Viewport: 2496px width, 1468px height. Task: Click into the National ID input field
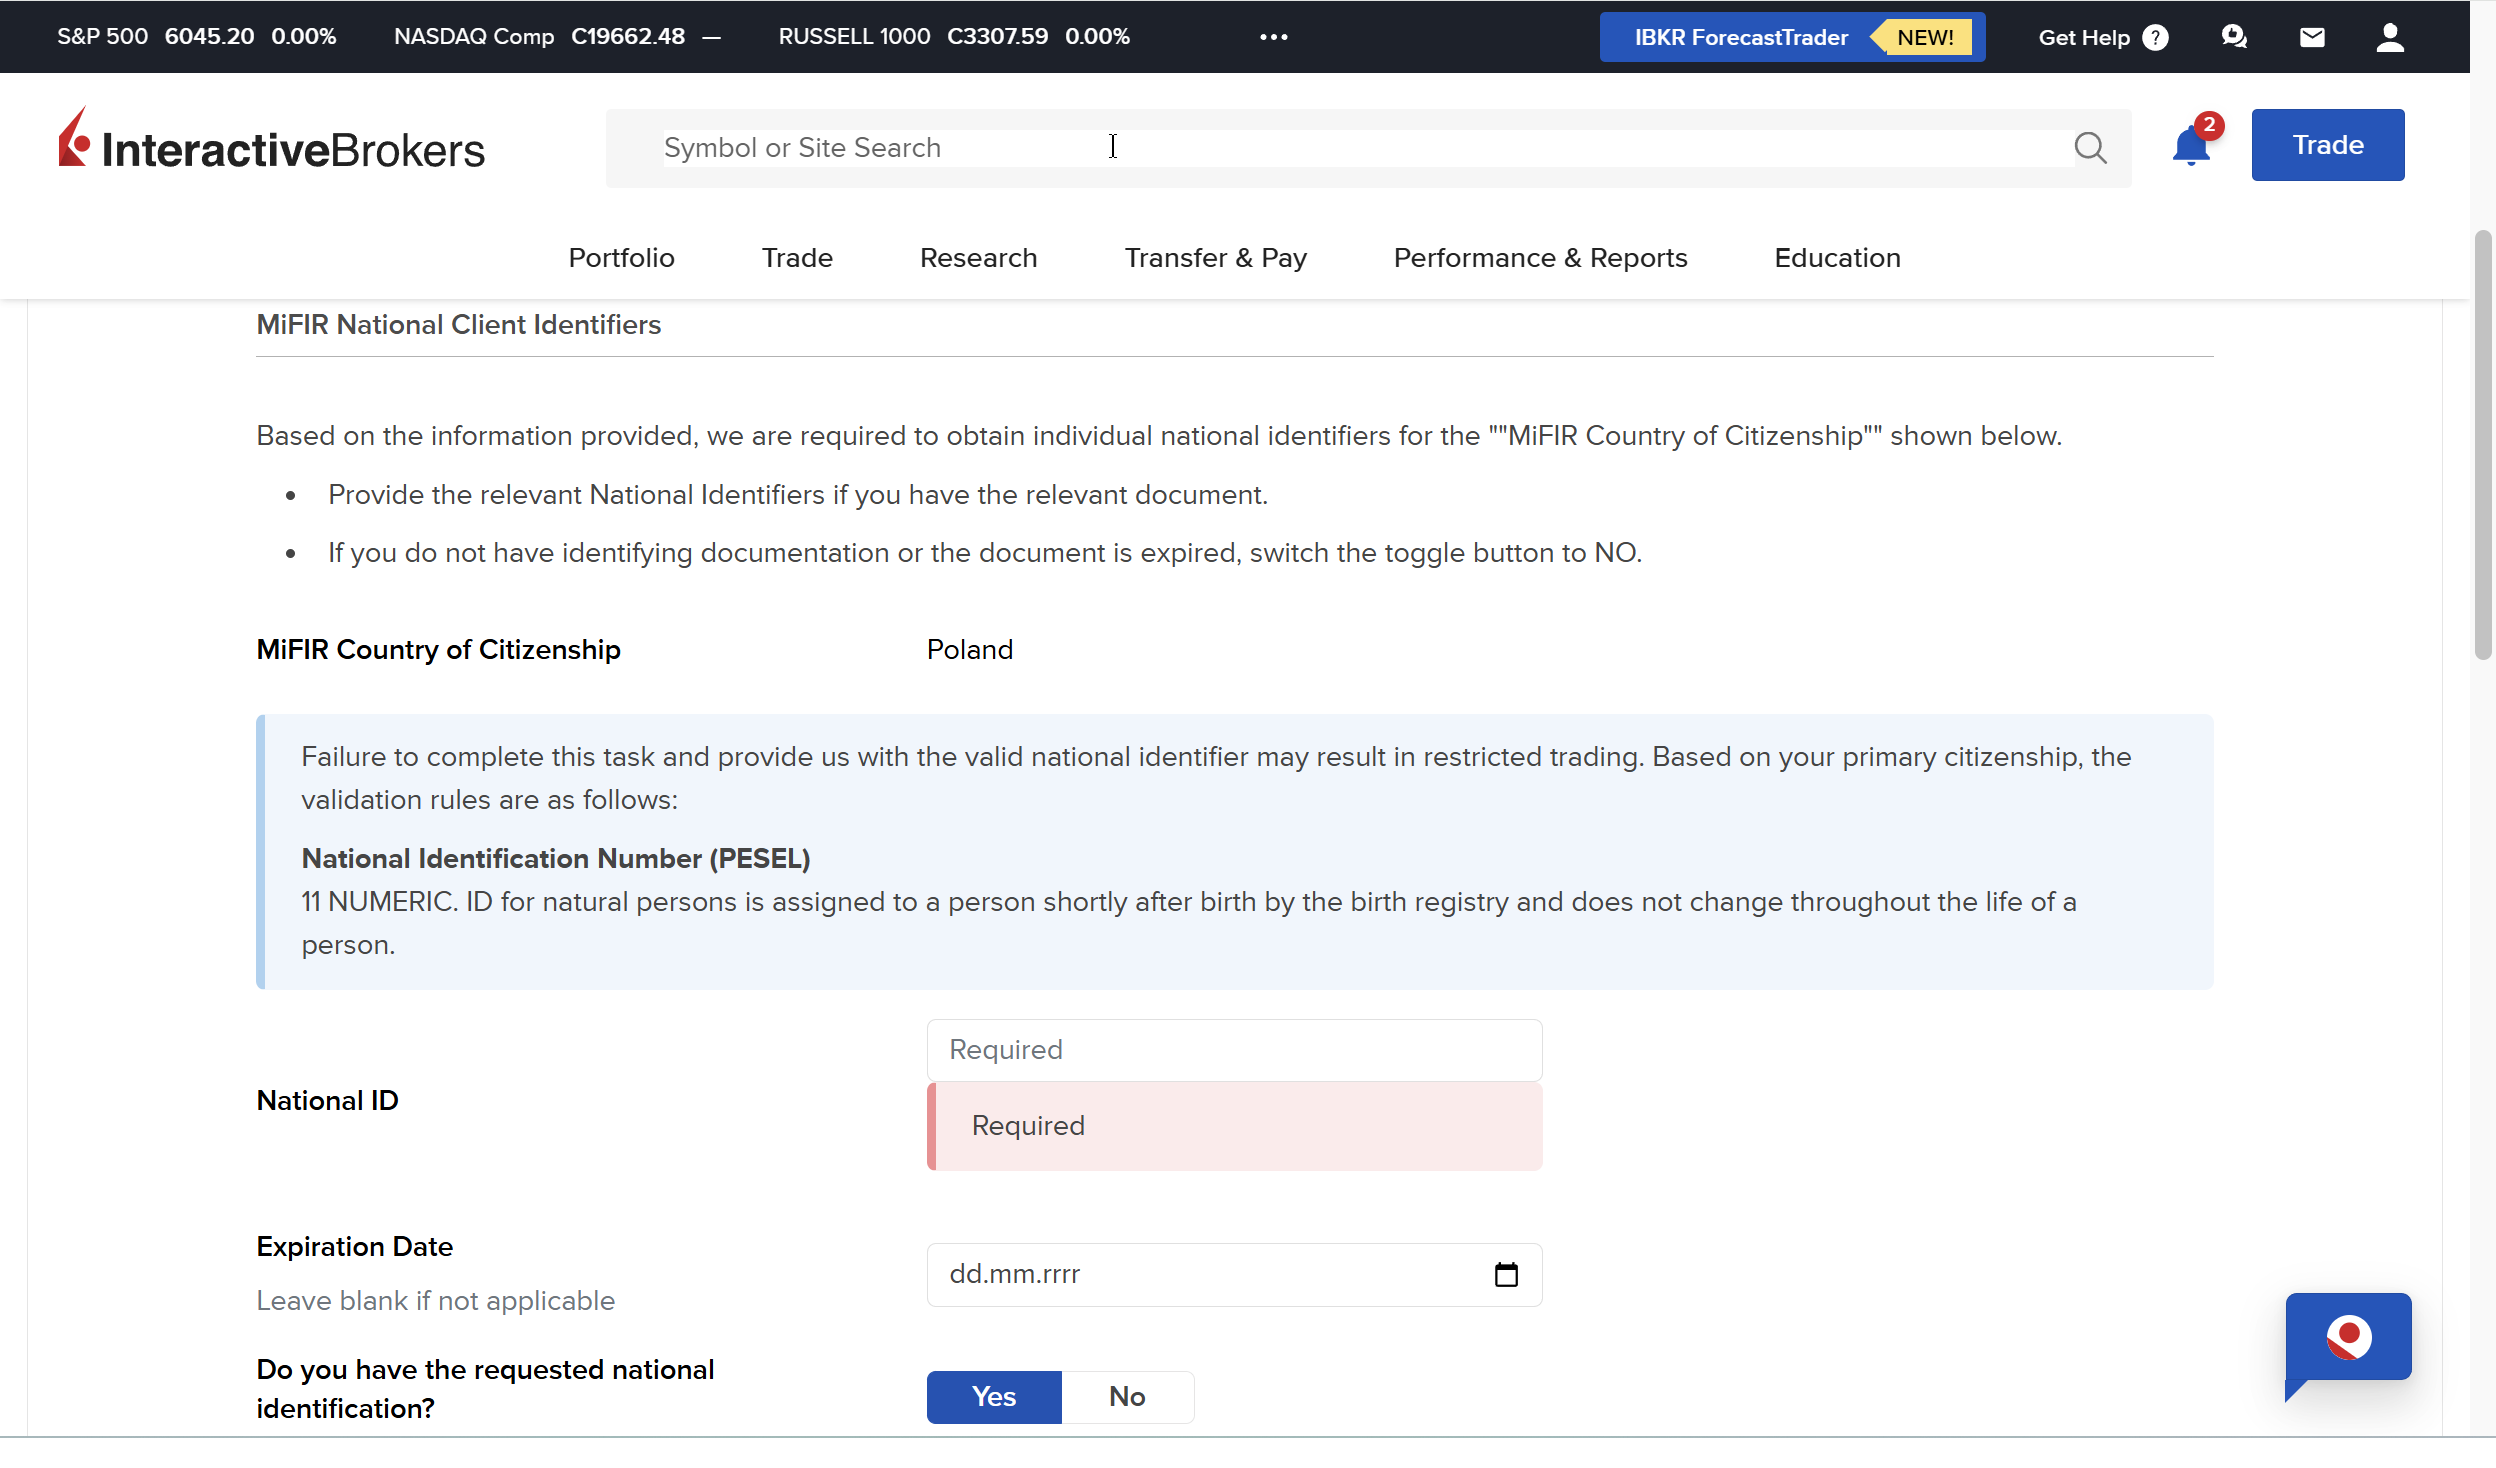coord(1234,1050)
